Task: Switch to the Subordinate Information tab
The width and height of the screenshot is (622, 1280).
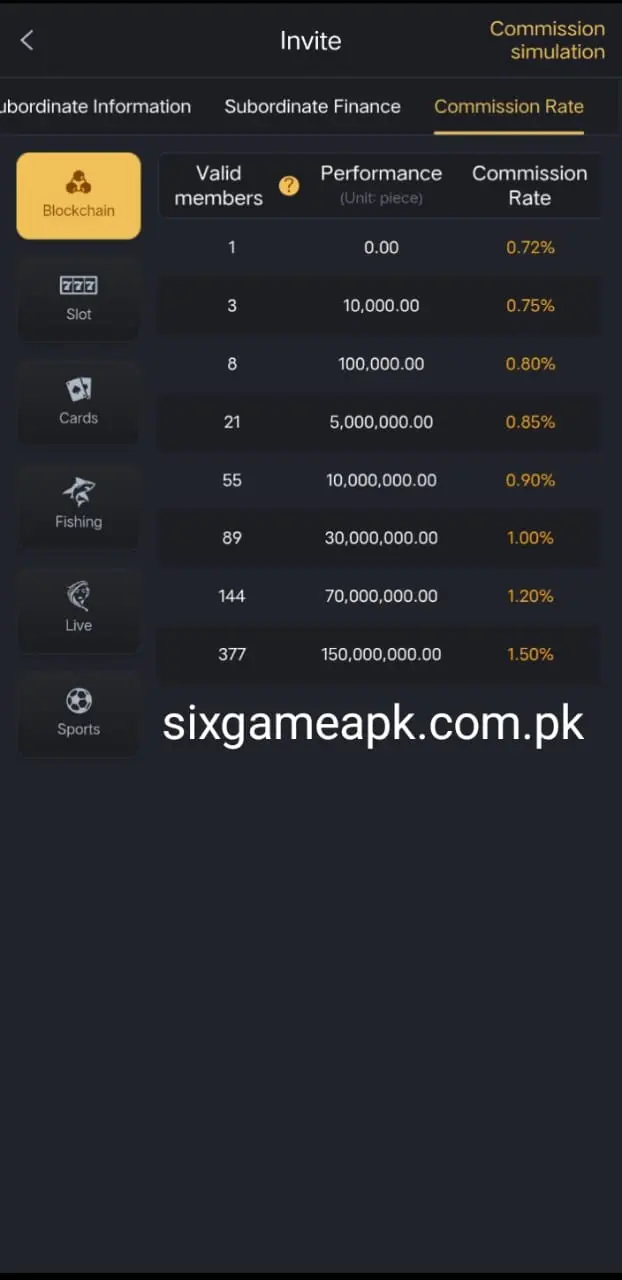Action: (x=96, y=106)
